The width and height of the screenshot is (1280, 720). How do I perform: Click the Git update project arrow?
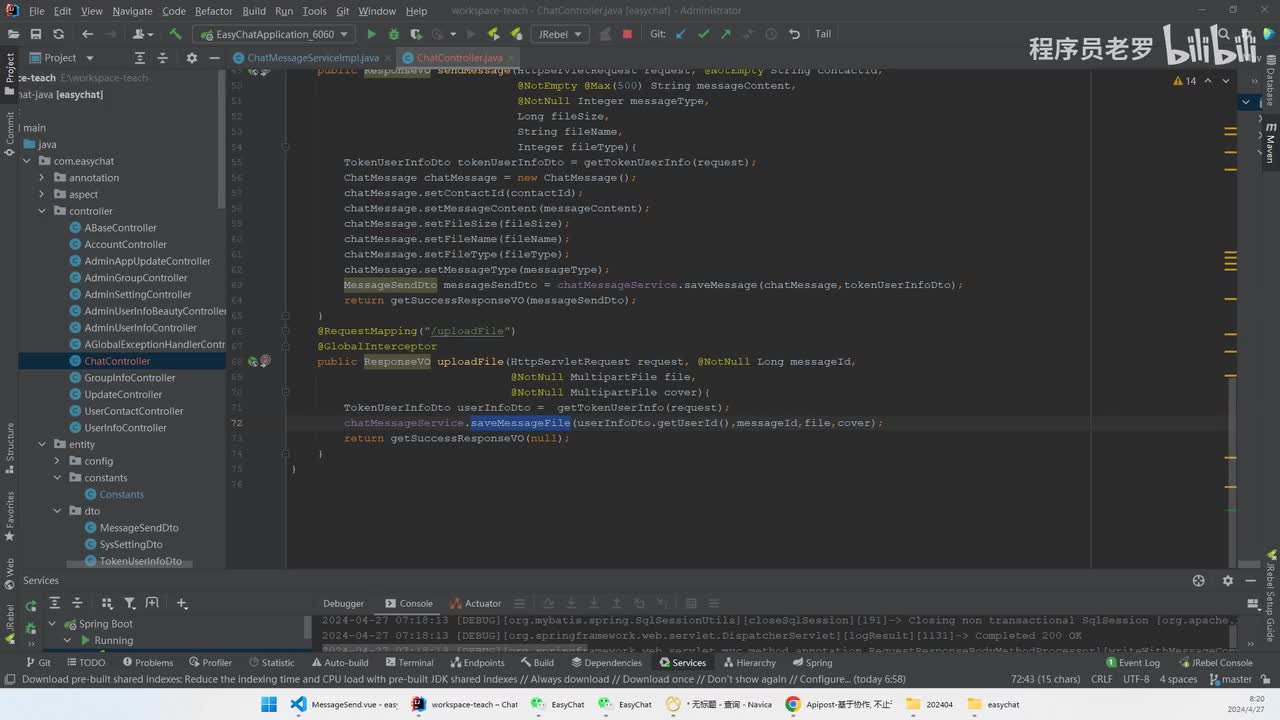(x=681, y=34)
